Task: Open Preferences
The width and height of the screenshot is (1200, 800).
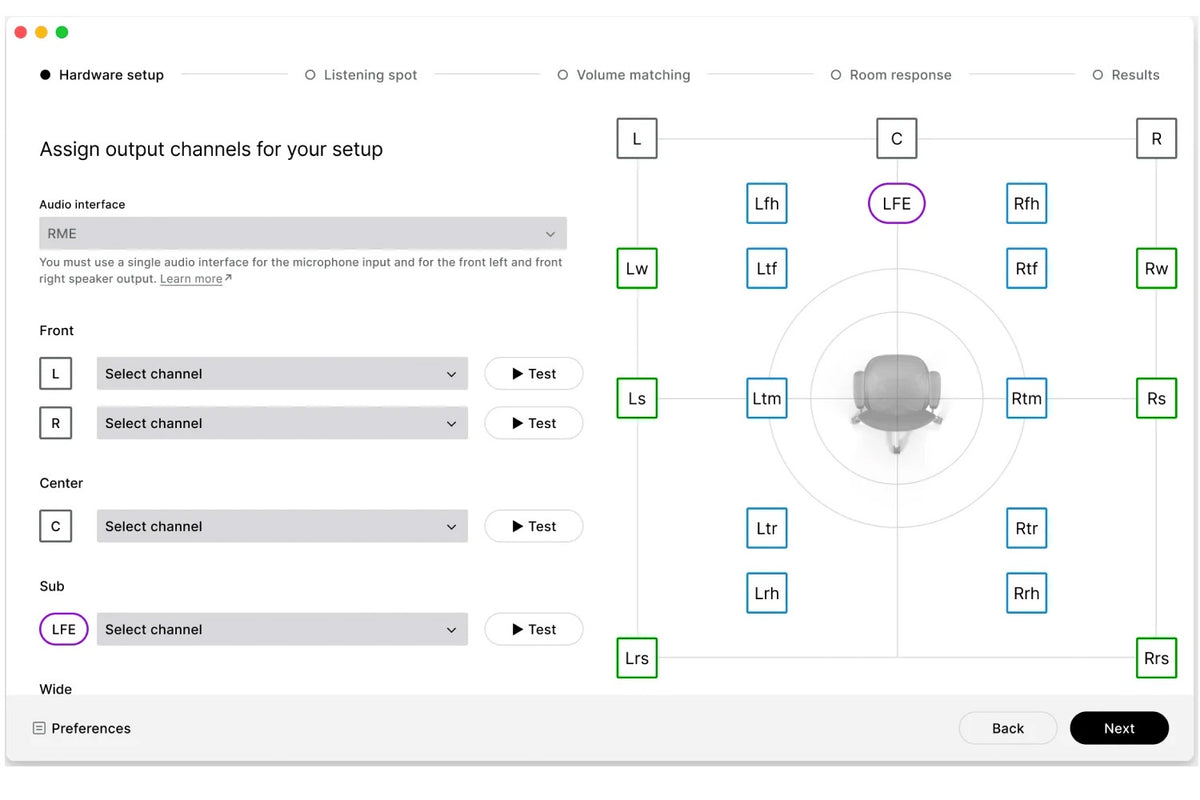Action: (x=82, y=729)
